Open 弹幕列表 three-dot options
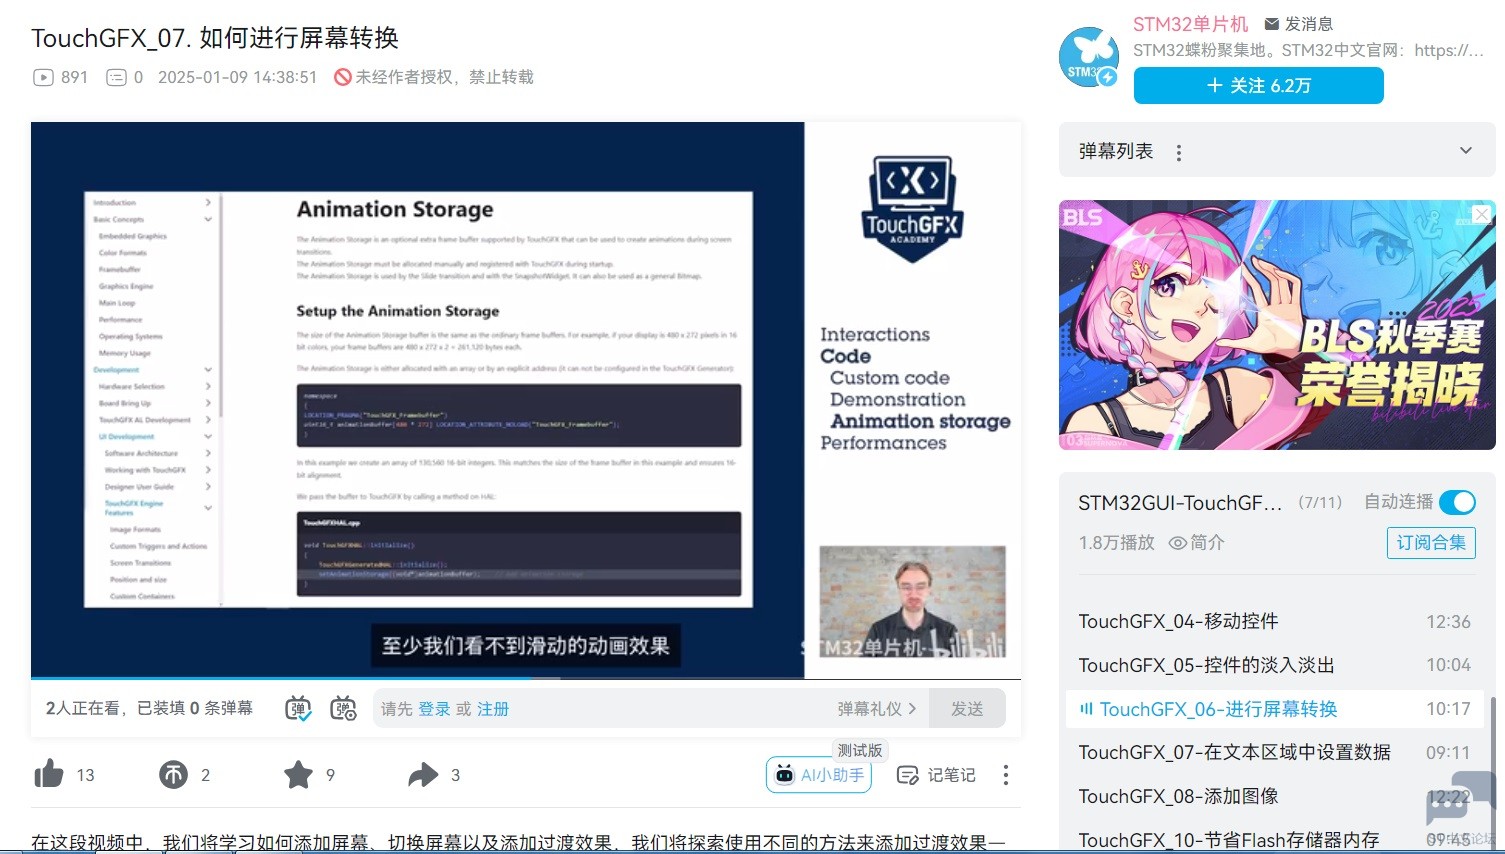The height and width of the screenshot is (854, 1505). [1179, 153]
